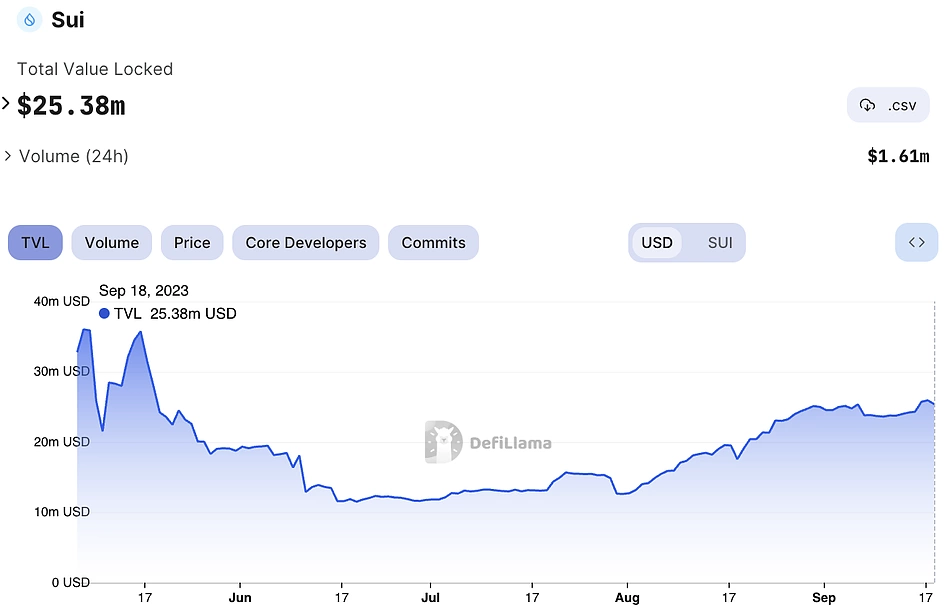
Task: Expand the Total Value Locked chevron
Action: pos(6,104)
